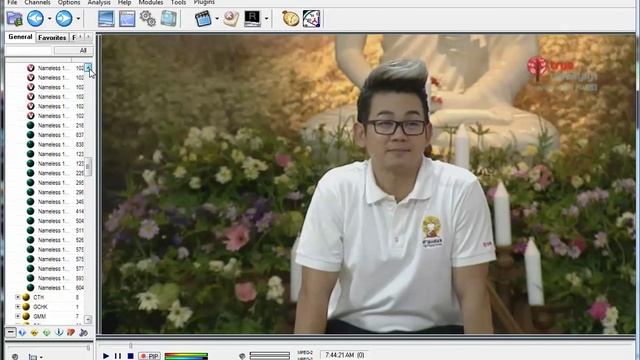Switch to the General tab

coord(20,37)
